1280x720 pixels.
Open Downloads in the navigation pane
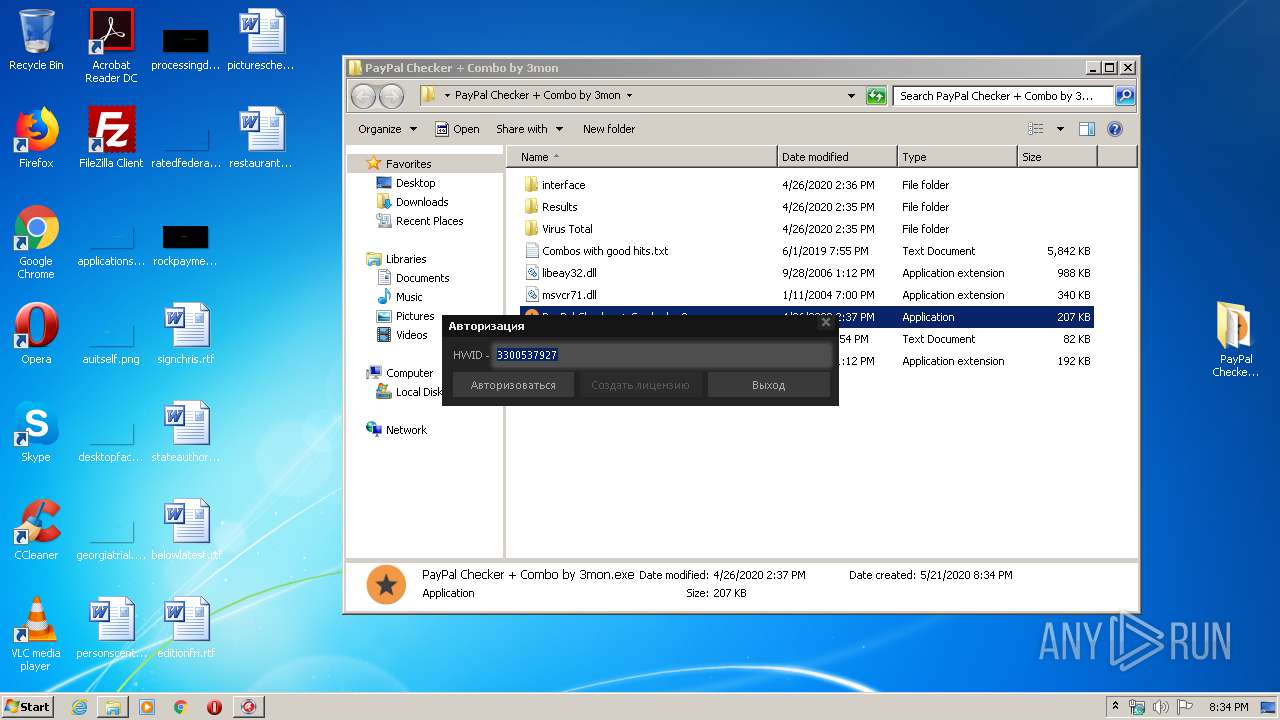coord(422,202)
